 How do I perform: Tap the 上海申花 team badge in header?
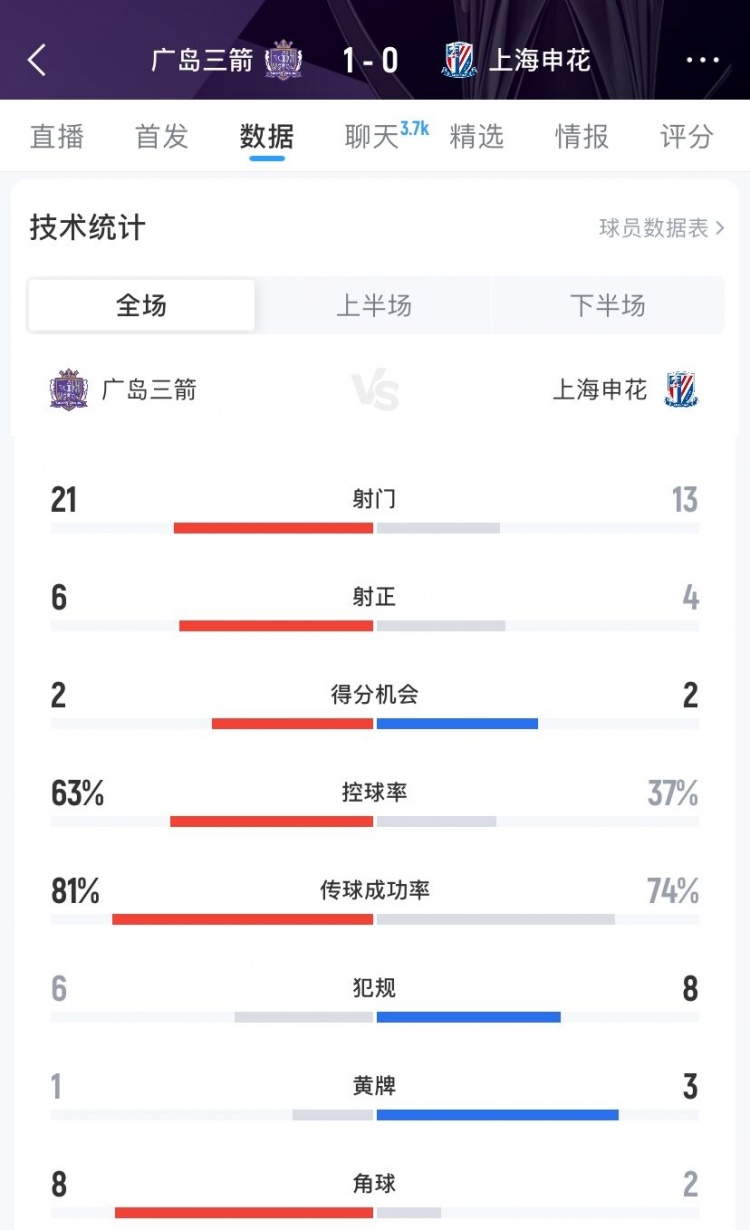click(x=457, y=60)
